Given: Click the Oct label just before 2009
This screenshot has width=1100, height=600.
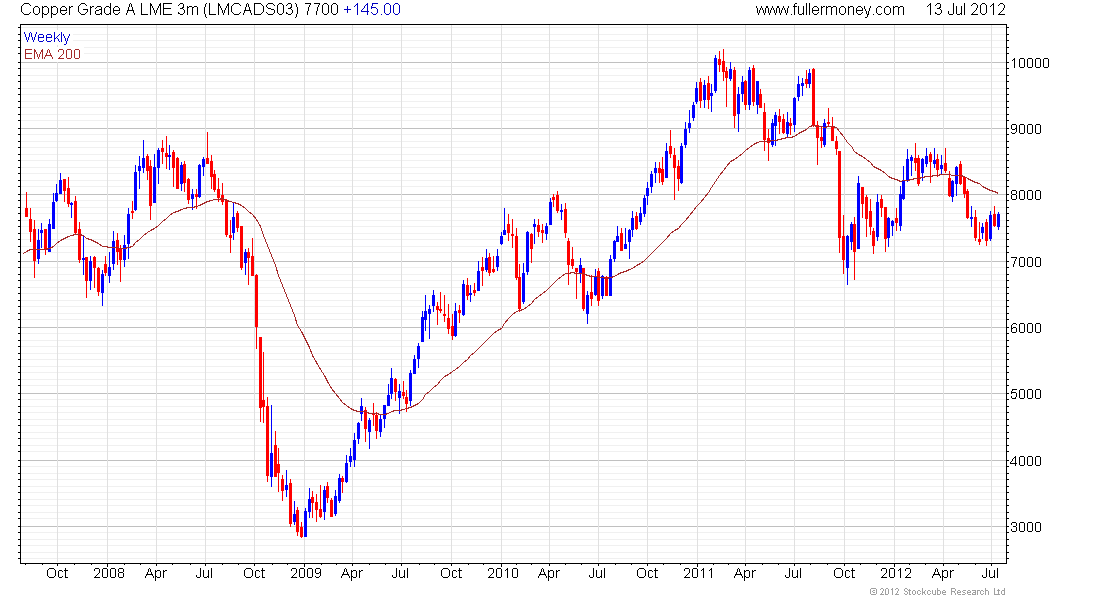Looking at the screenshot, I should [x=254, y=573].
